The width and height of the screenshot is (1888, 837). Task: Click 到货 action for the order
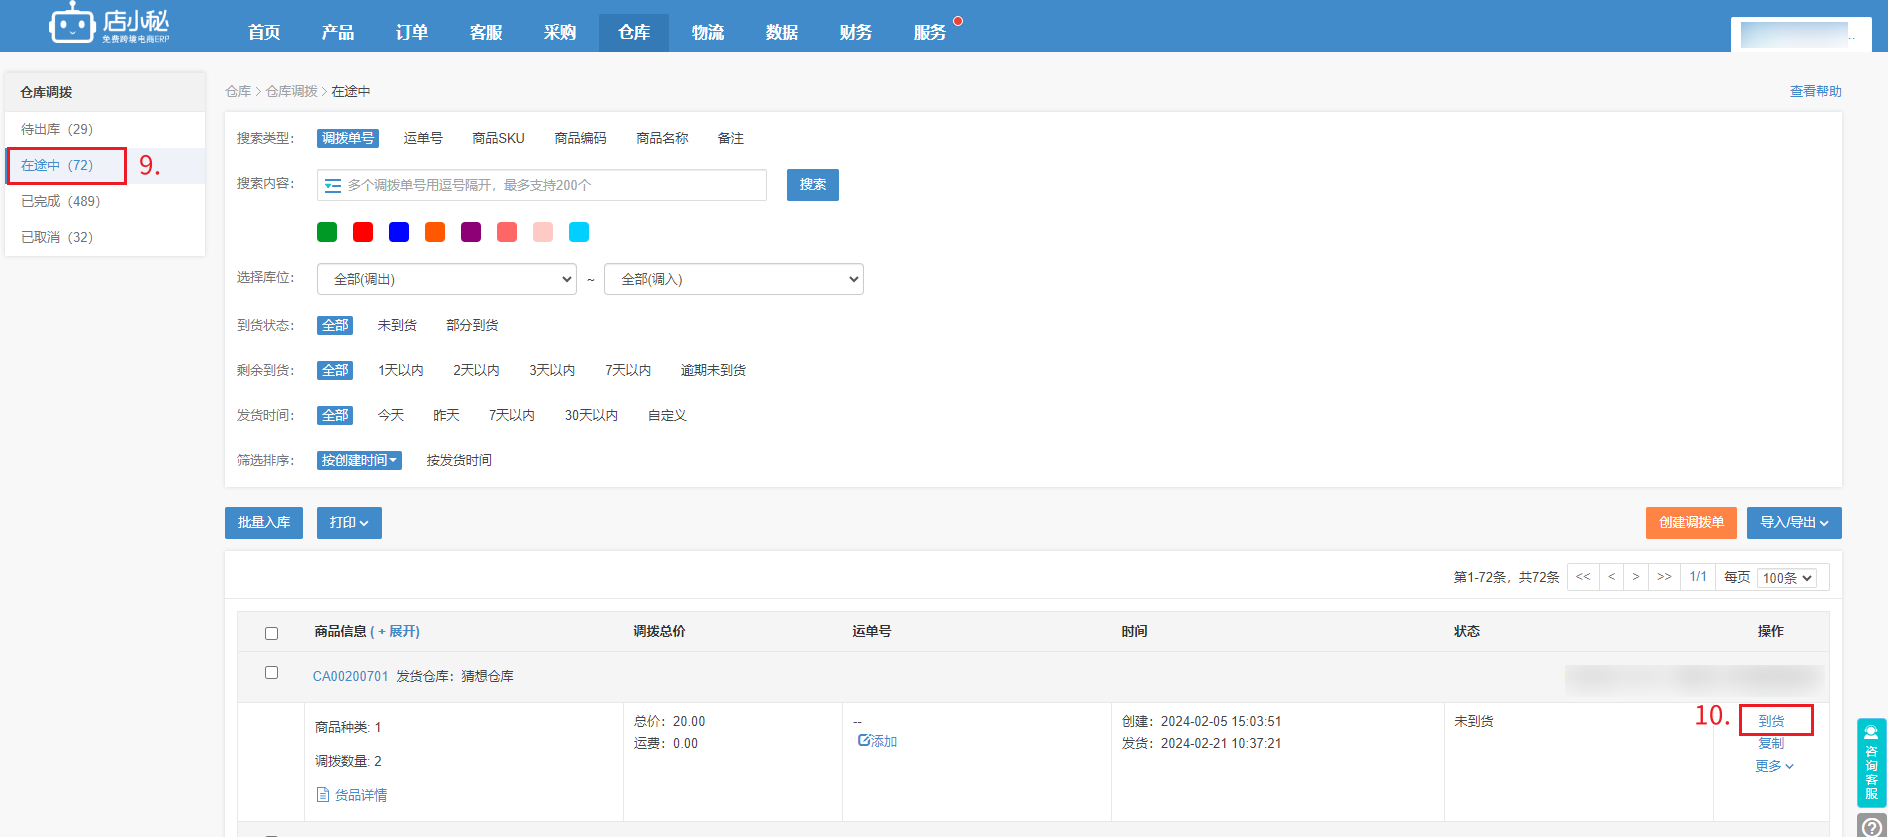coord(1771,721)
